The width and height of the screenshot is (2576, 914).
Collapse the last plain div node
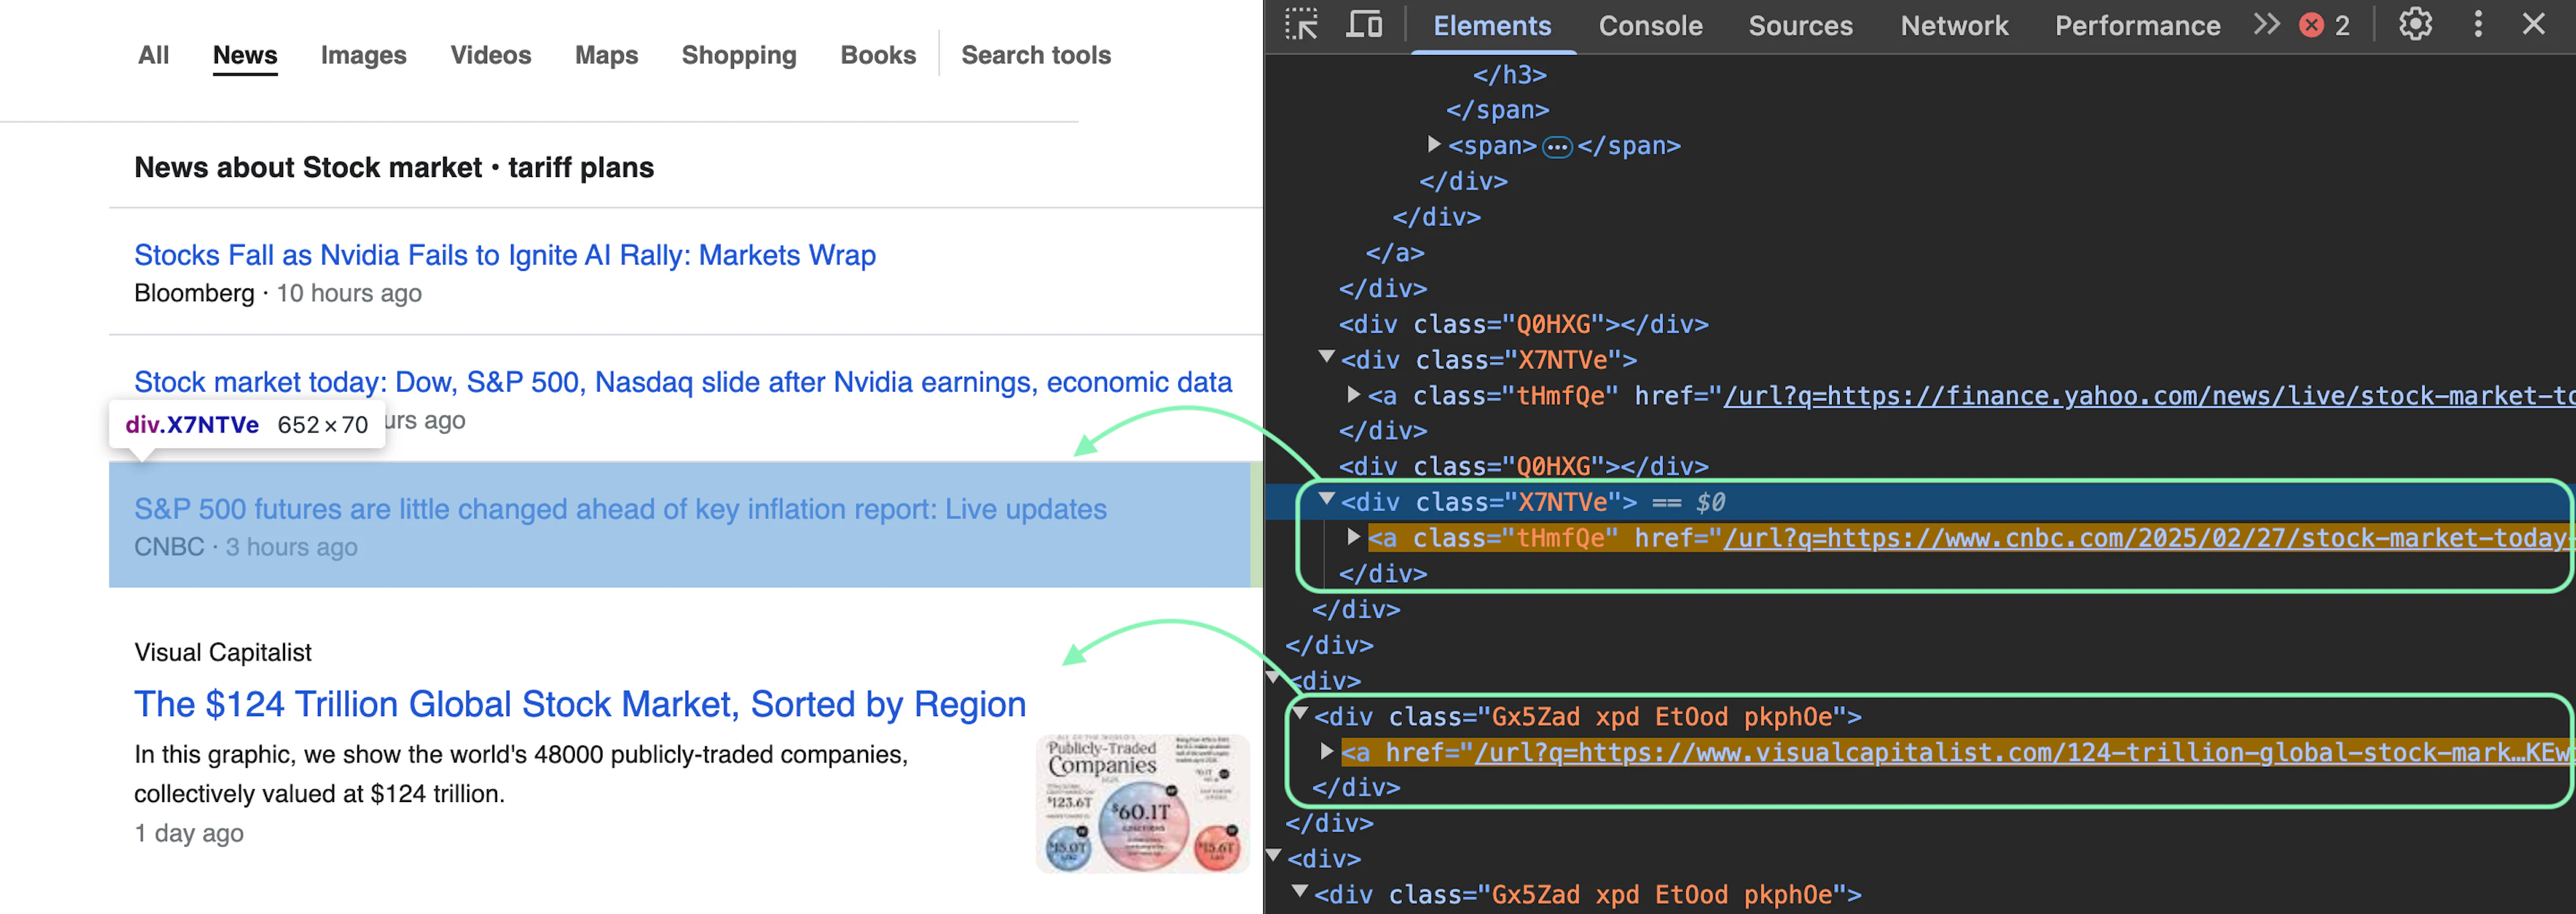click(x=1274, y=856)
